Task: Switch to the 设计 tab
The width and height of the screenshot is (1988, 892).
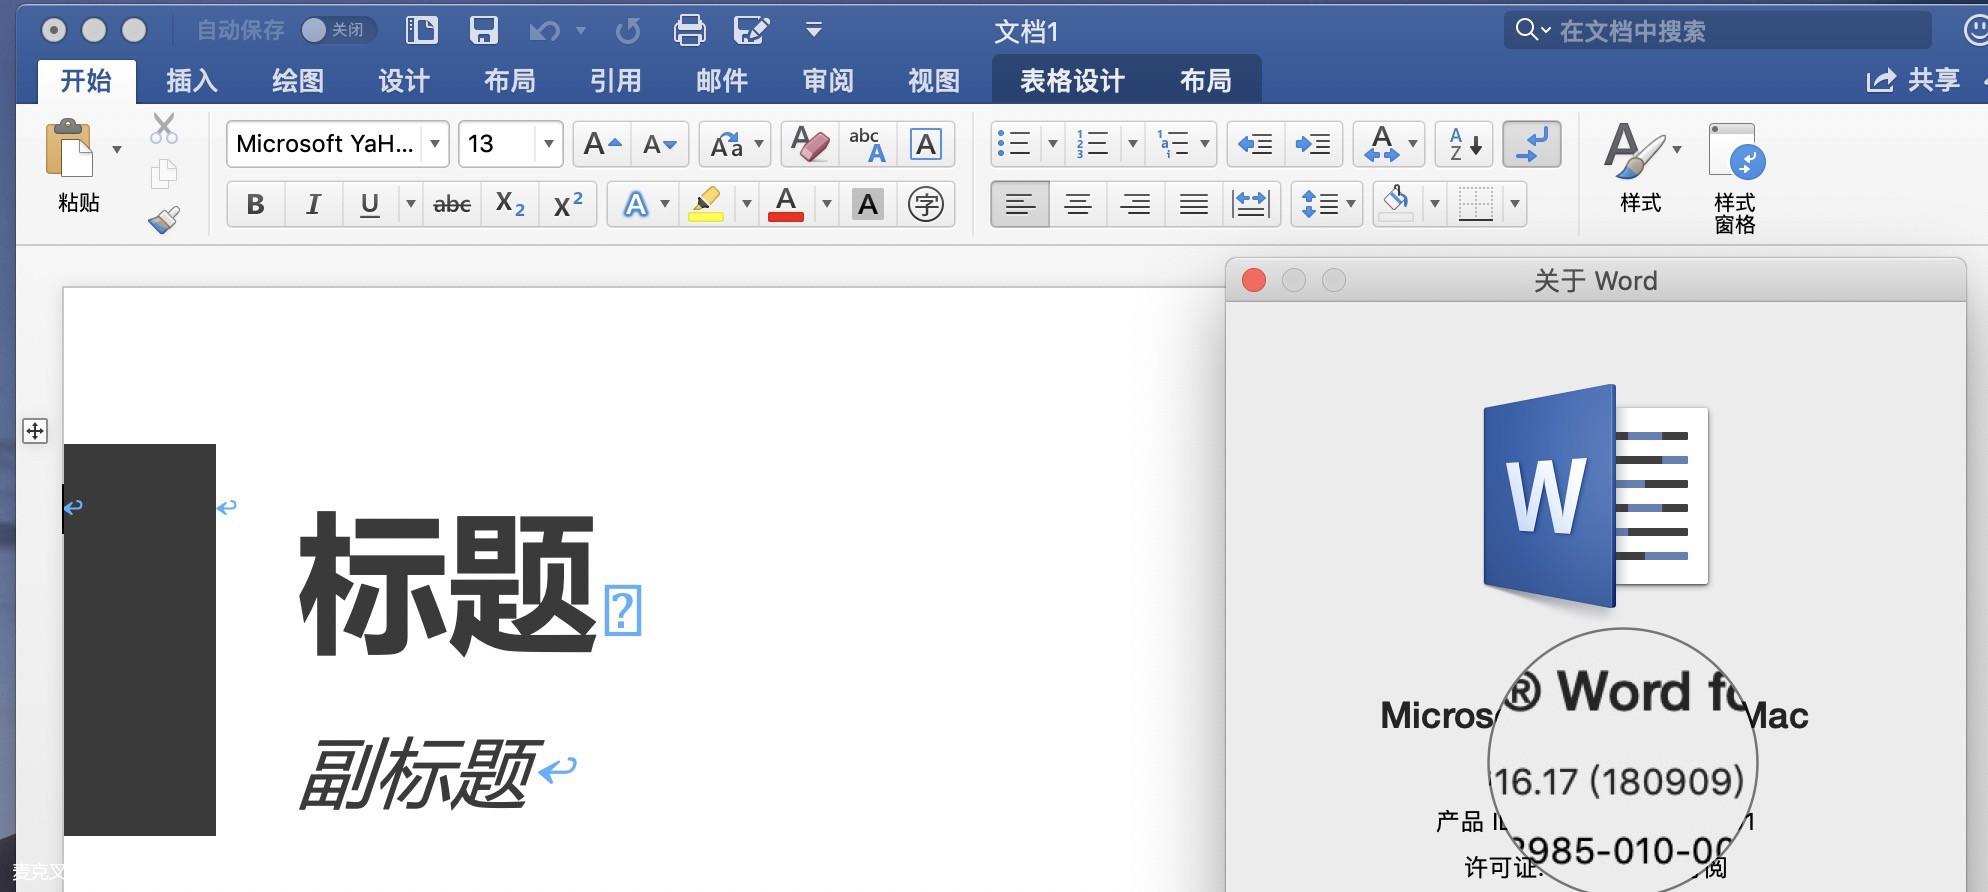Action: [x=403, y=80]
